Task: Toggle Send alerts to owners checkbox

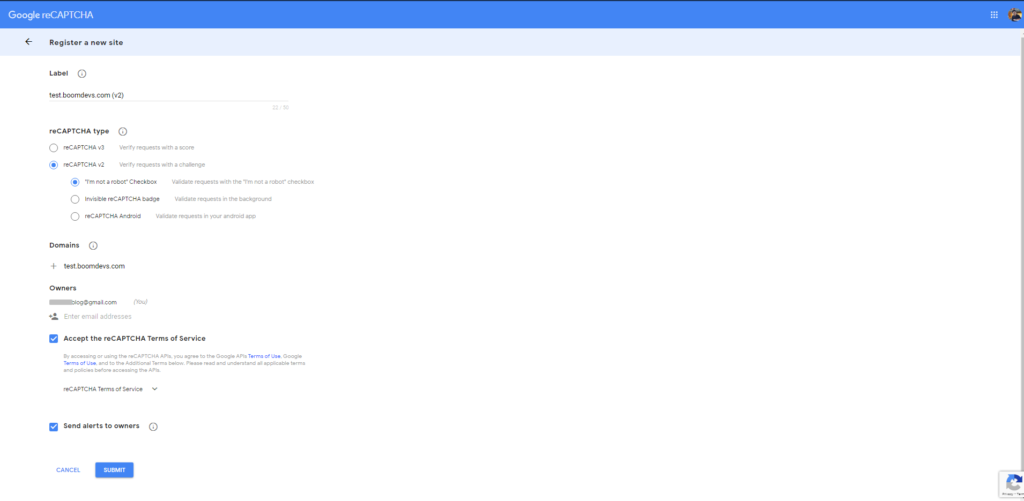Action: (54, 427)
